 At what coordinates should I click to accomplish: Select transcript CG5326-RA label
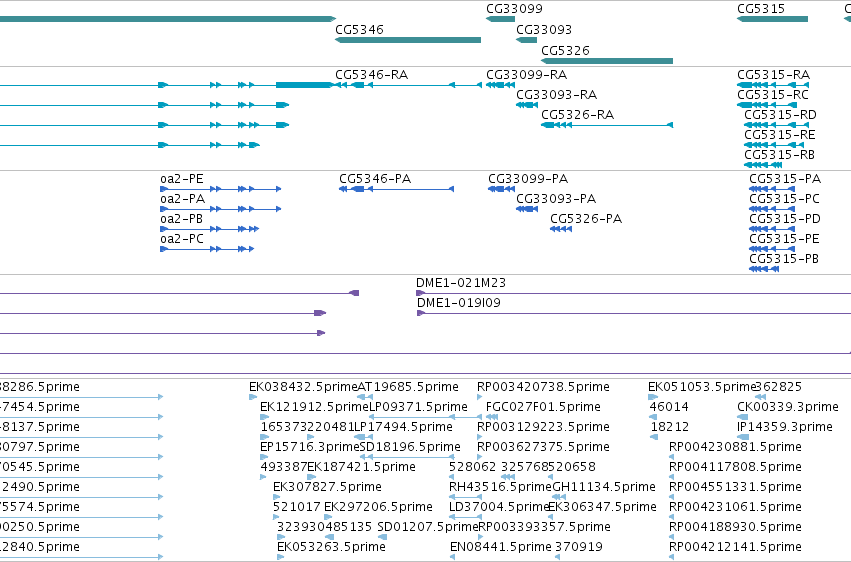point(577,115)
